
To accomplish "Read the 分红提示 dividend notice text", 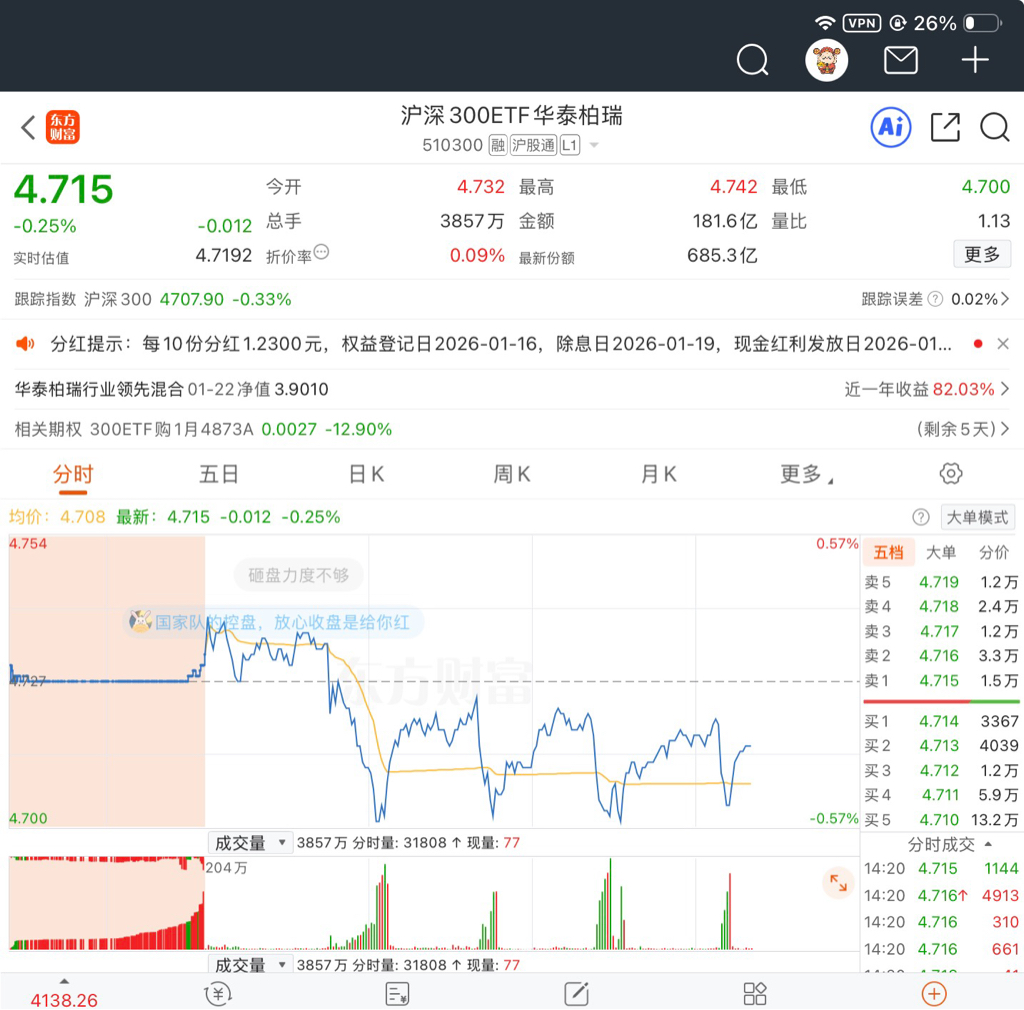I will (501, 343).
